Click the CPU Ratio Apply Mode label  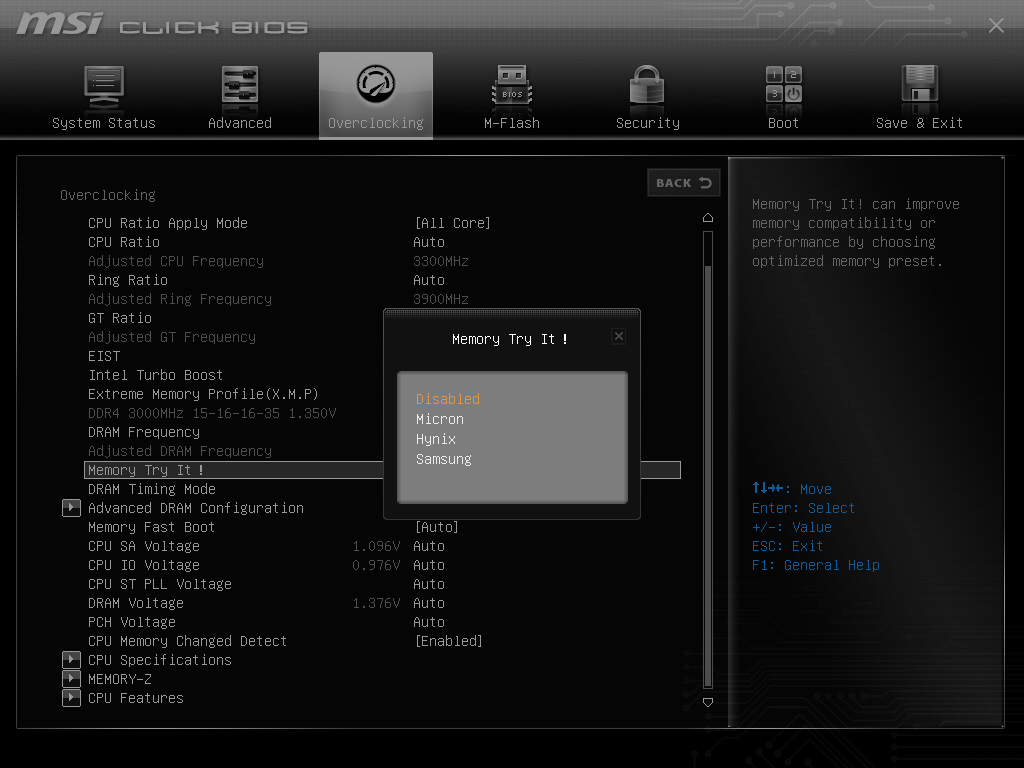coord(168,223)
